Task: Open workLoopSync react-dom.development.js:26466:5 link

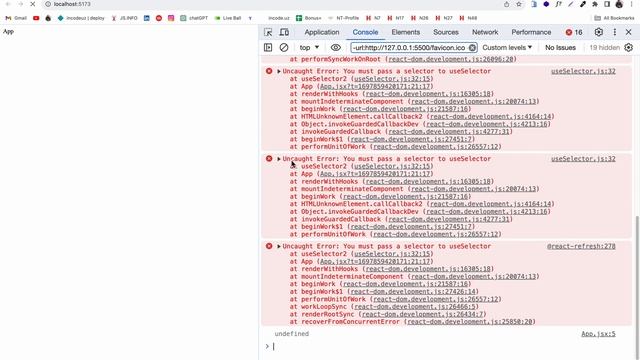Action: (x=415, y=307)
